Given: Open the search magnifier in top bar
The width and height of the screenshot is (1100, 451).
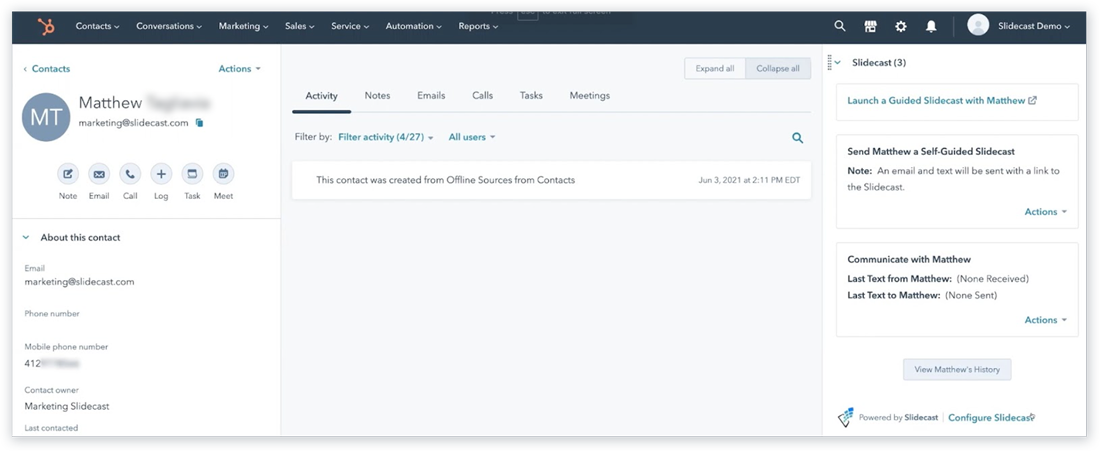Looking at the screenshot, I should coord(840,26).
